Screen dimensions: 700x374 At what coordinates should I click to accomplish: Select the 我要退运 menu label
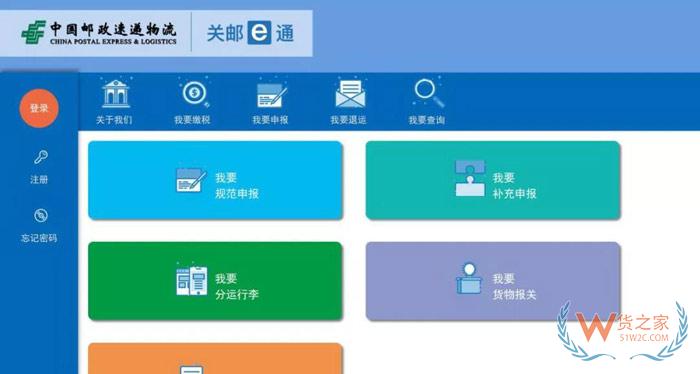click(349, 120)
